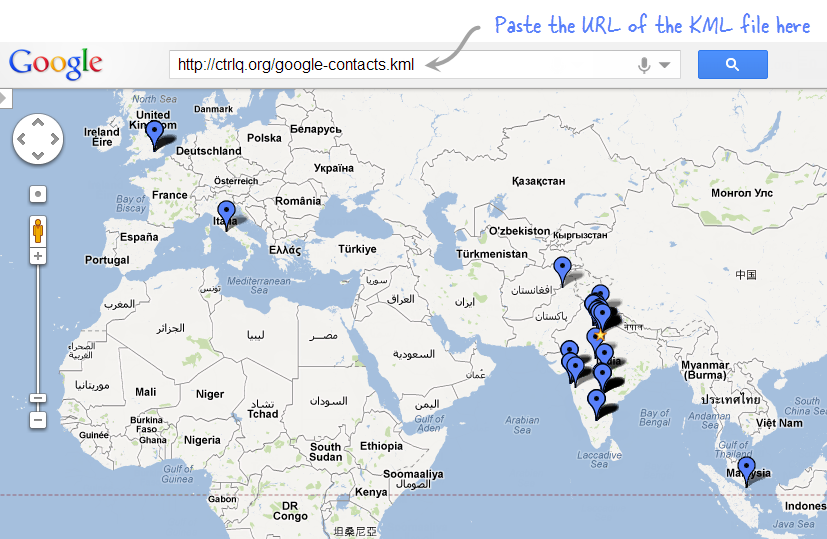Click the Қазақстан map label
The width and height of the screenshot is (827, 539).
click(x=538, y=181)
